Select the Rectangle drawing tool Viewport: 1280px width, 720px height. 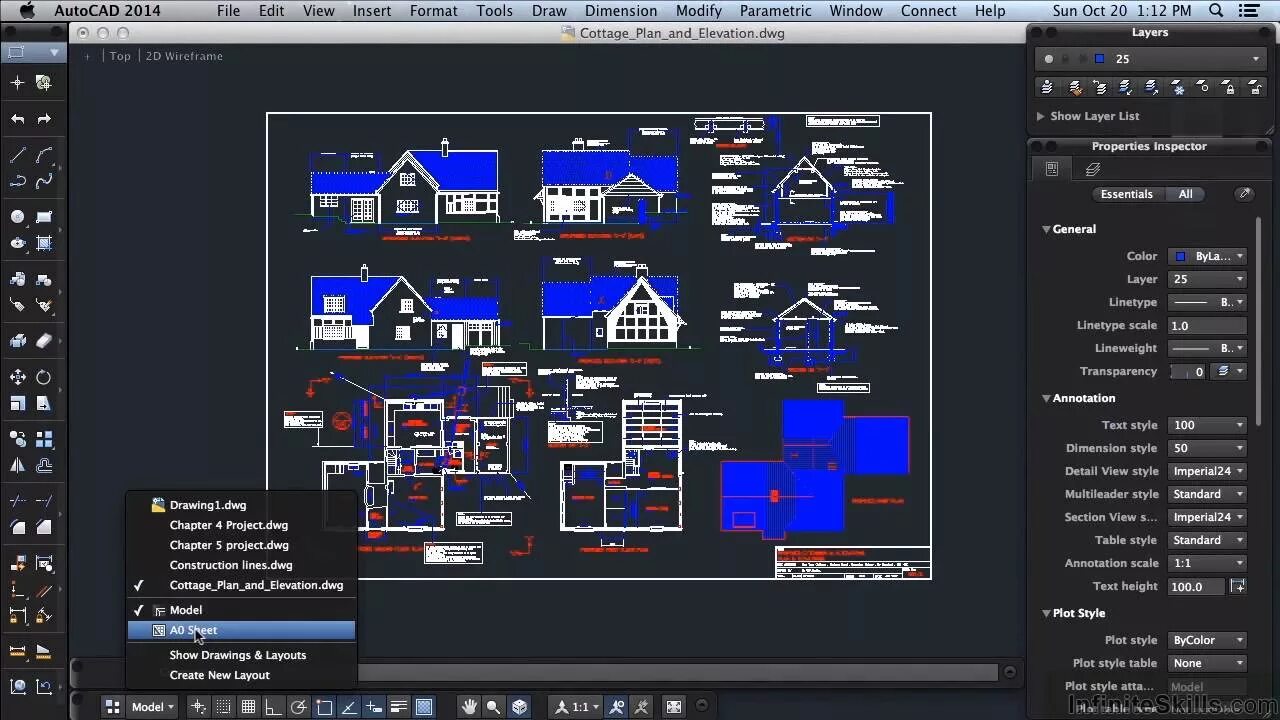coord(44,217)
